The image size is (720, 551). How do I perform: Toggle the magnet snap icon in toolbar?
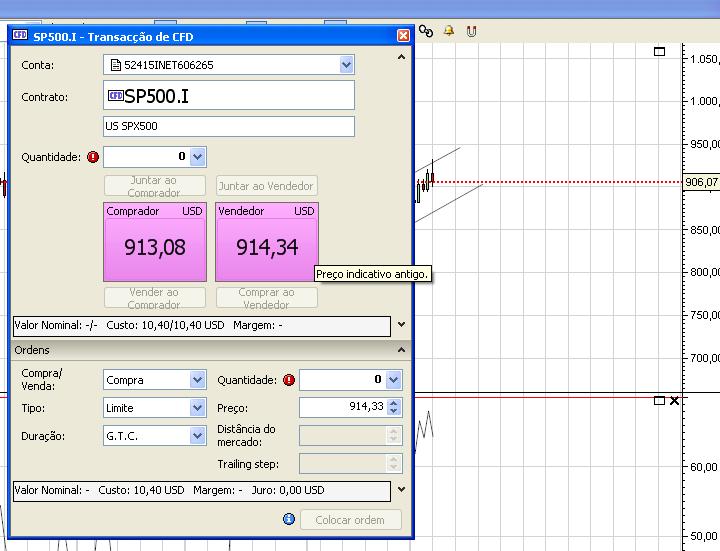[471, 31]
